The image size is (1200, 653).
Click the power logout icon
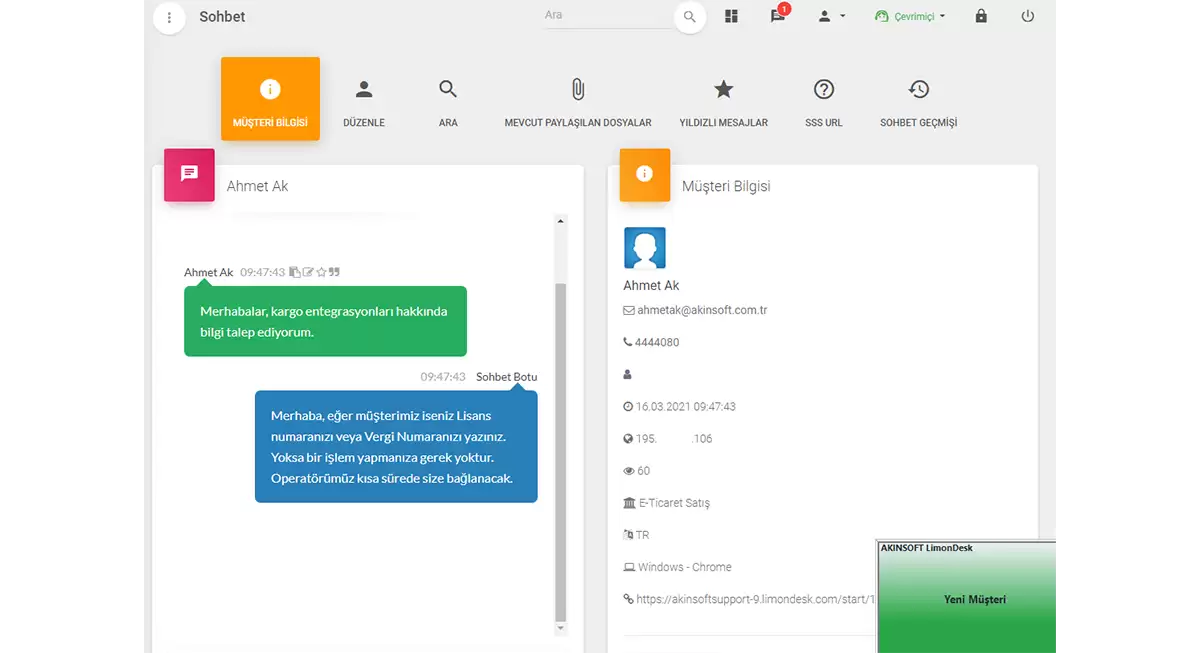(1028, 17)
